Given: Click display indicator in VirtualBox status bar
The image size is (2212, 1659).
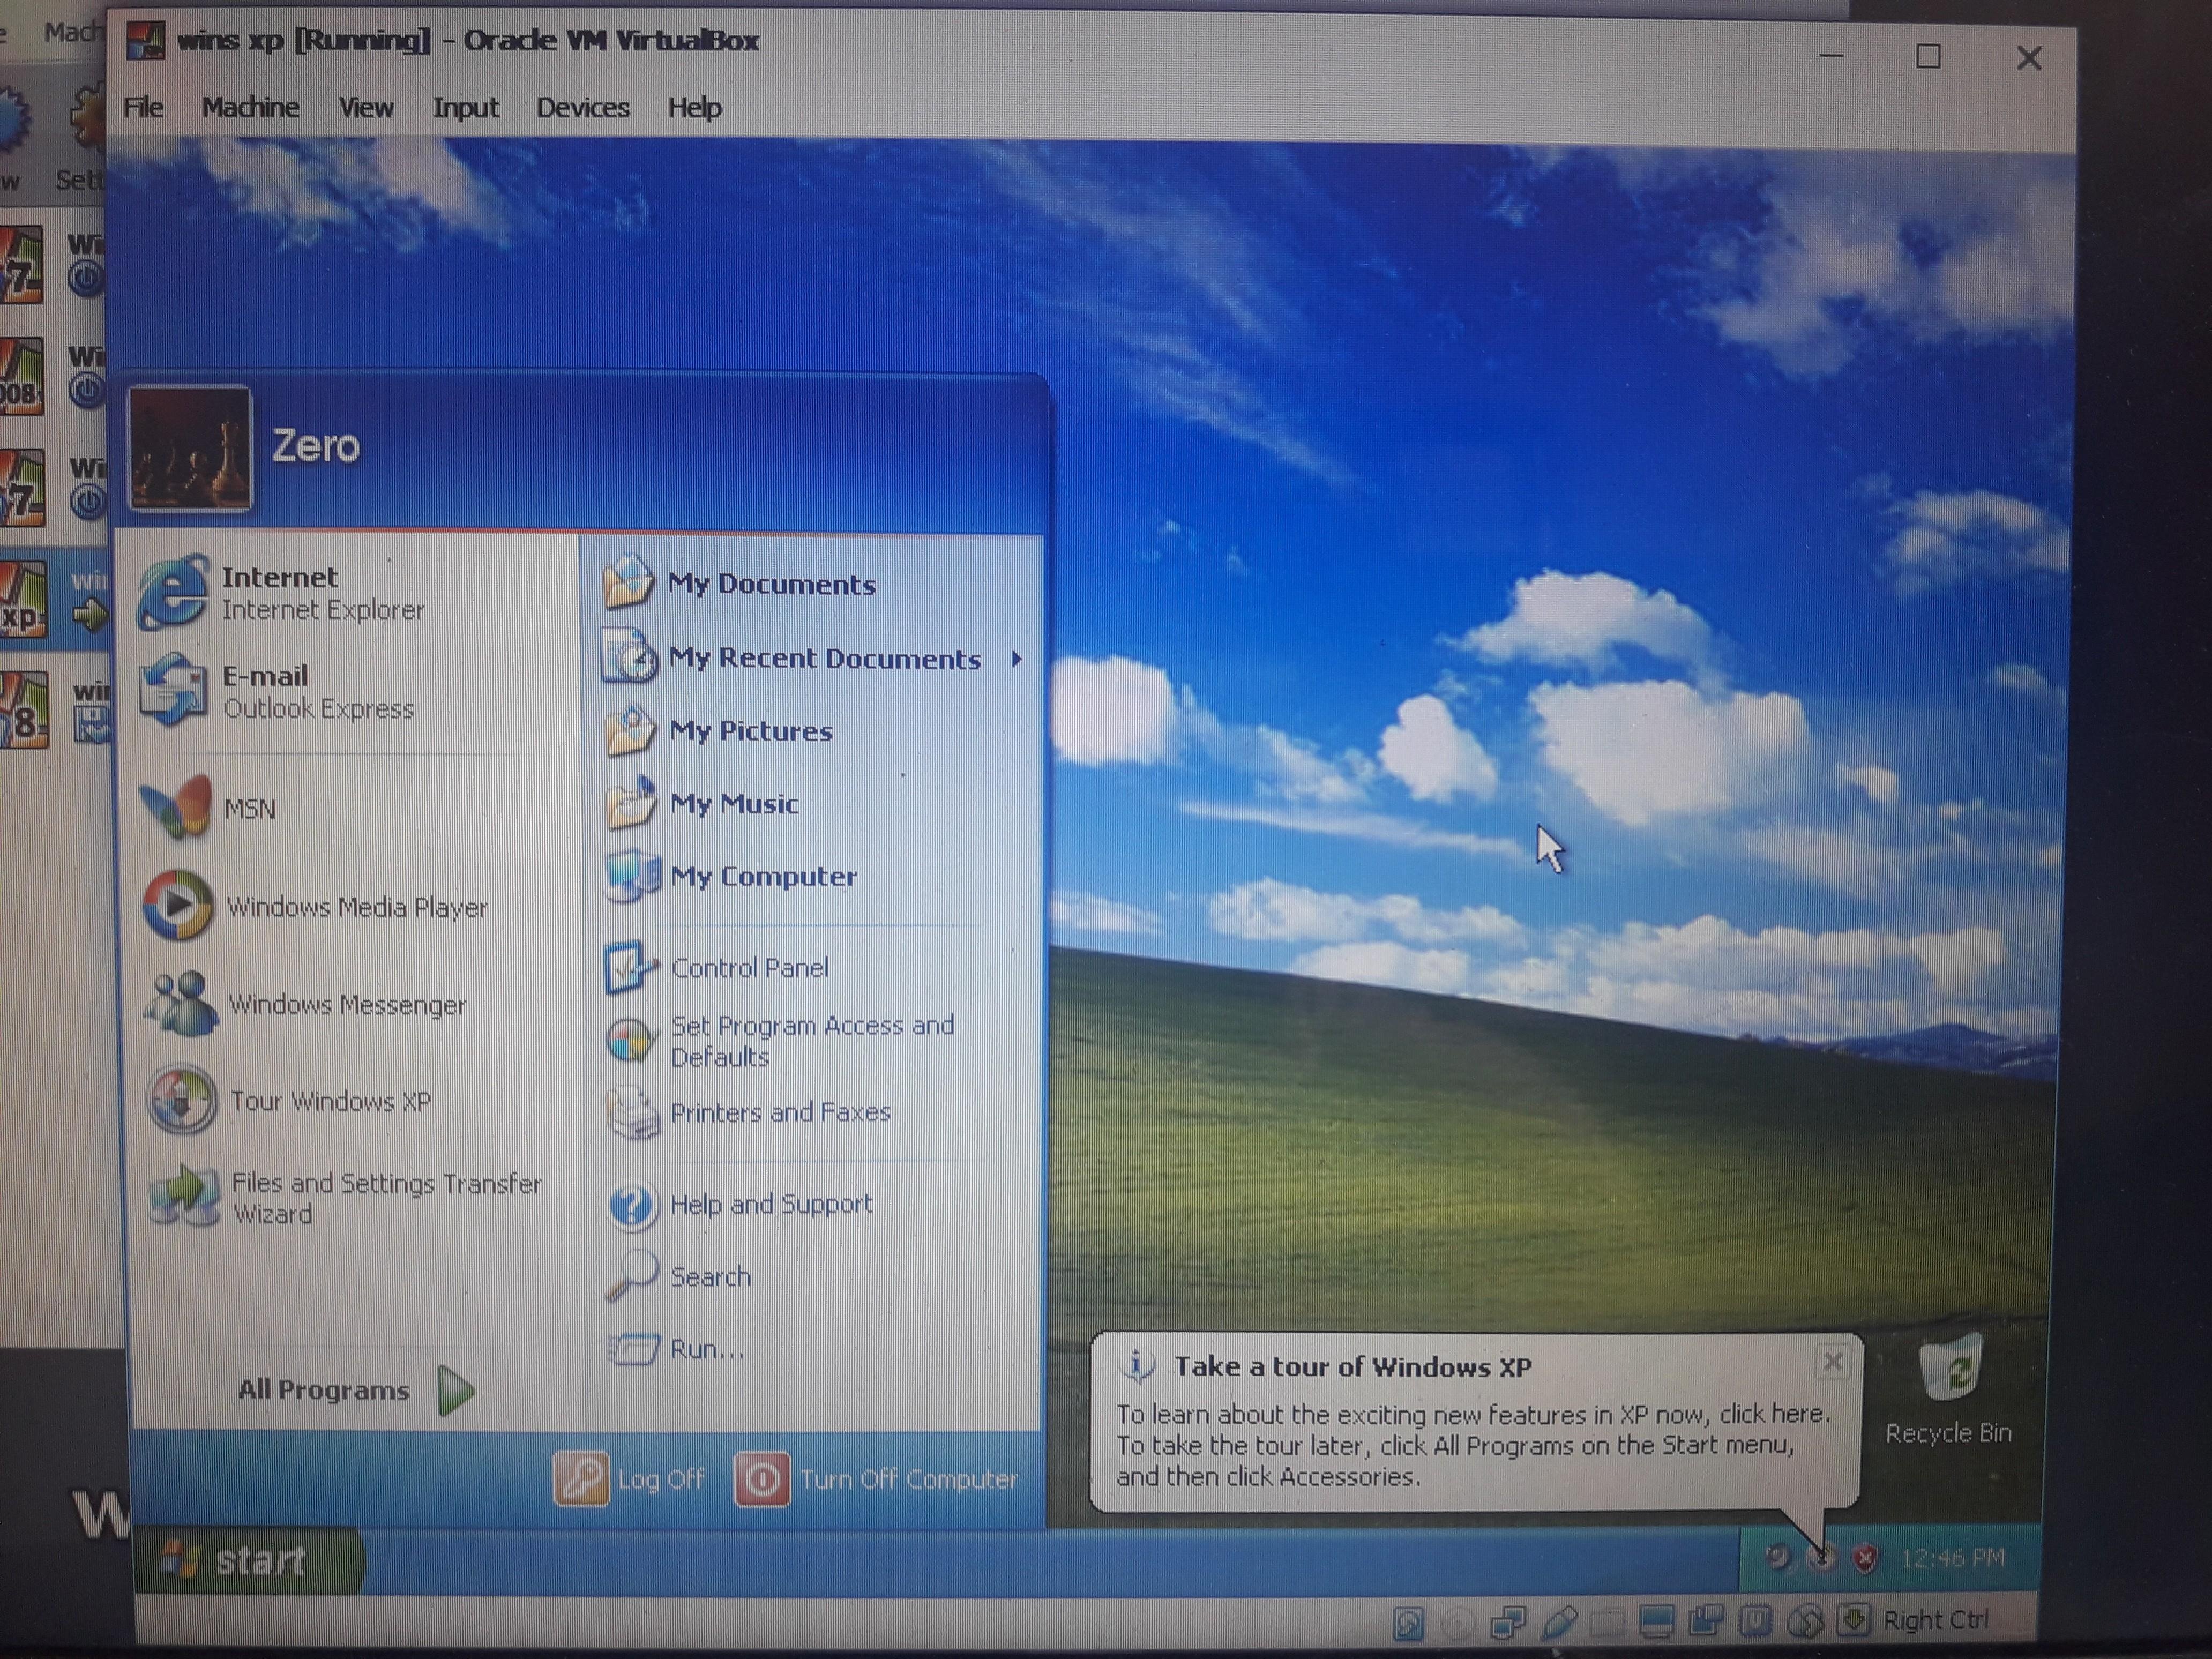Looking at the screenshot, I should 1657,1621.
